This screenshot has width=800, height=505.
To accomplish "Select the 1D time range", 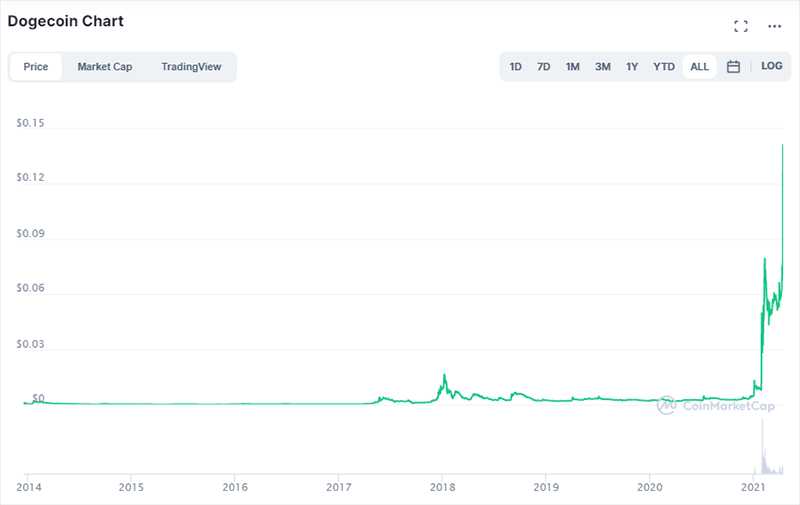I will [515, 67].
